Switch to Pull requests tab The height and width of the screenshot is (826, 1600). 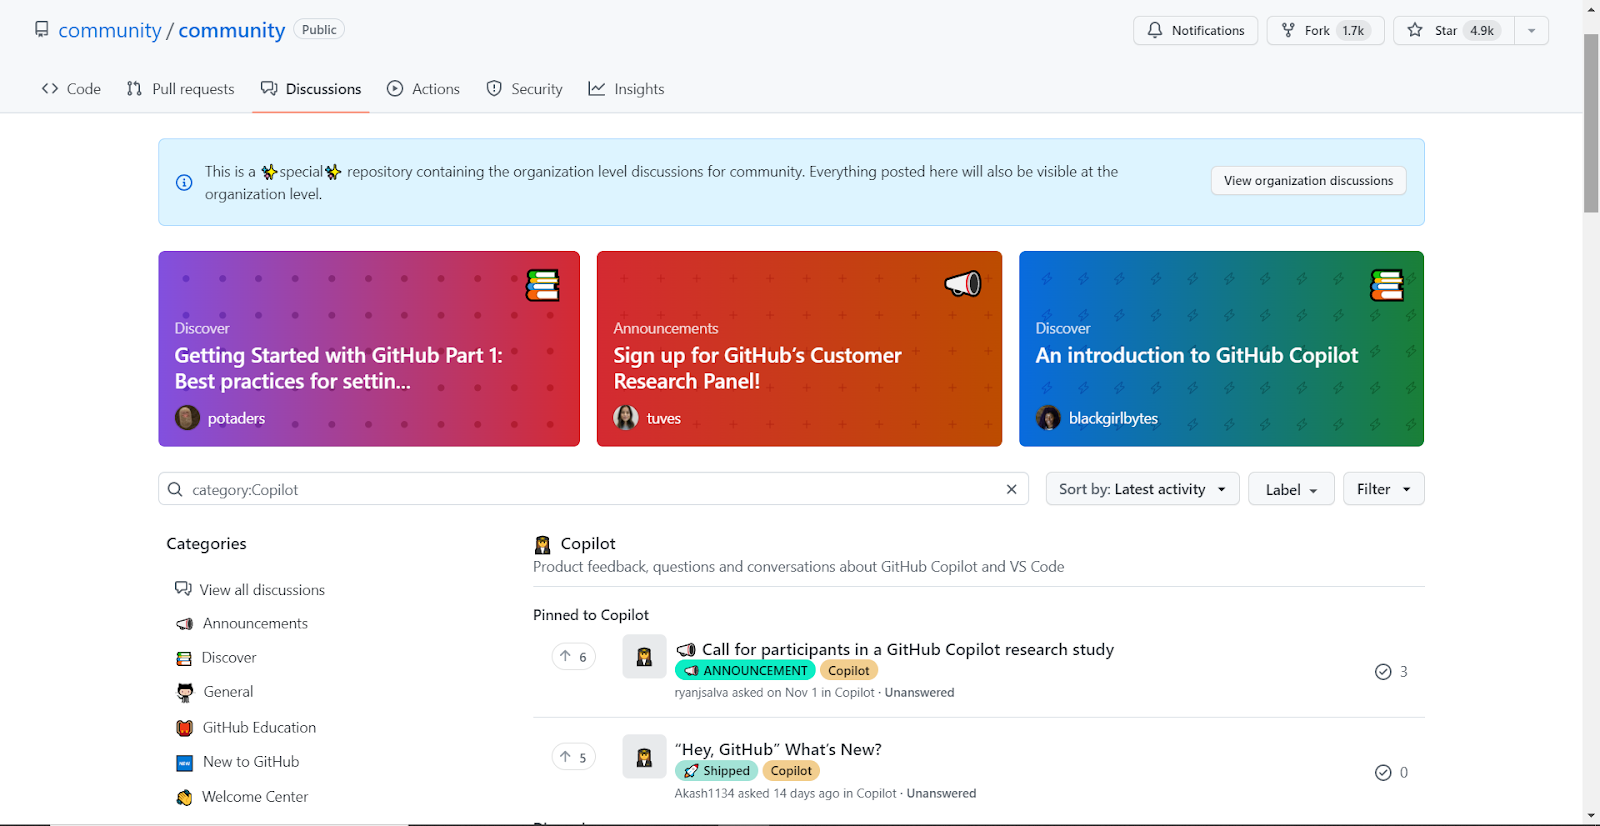pyautogui.click(x=180, y=89)
